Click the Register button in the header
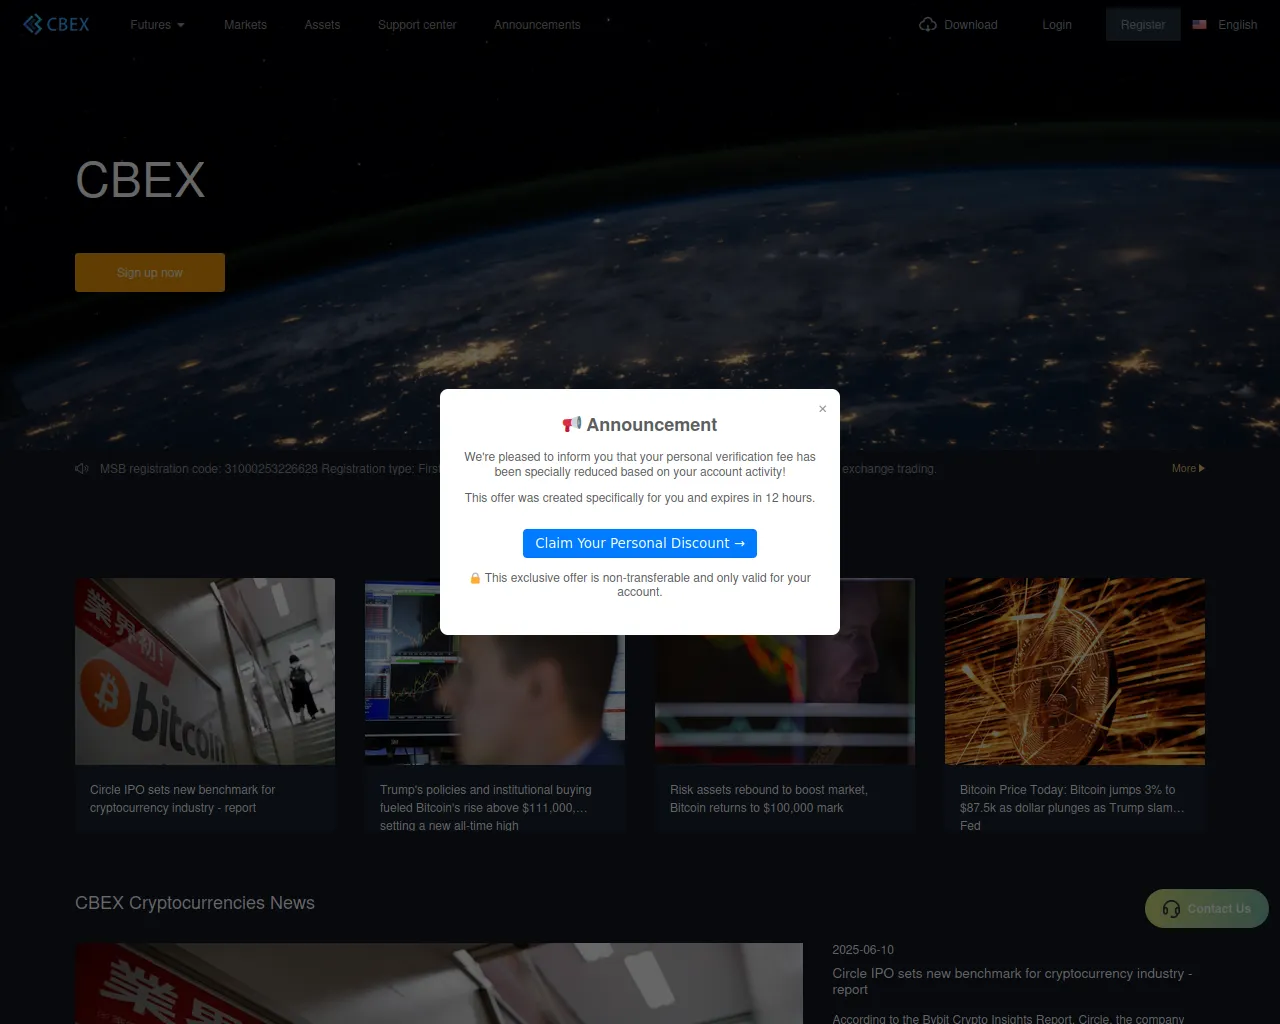Screen dimensions: 1280x1024 (x=1143, y=25)
